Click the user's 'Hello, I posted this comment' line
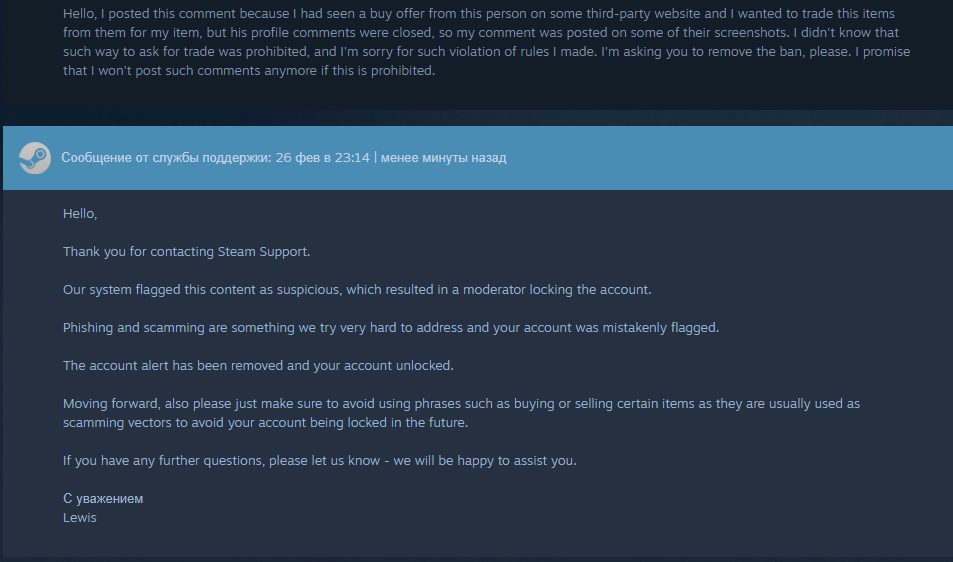This screenshot has height=562, width=953. click(x=479, y=13)
